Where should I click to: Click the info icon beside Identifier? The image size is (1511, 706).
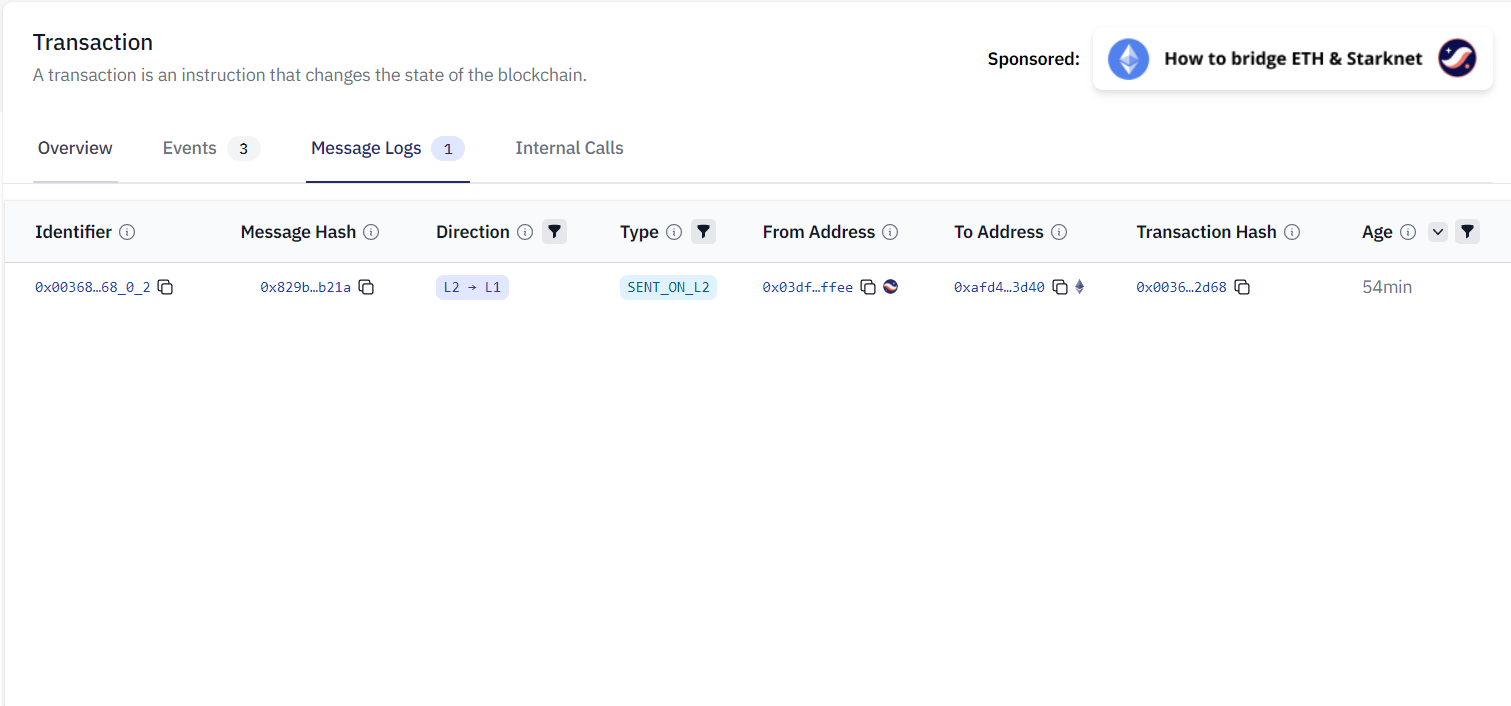click(127, 232)
